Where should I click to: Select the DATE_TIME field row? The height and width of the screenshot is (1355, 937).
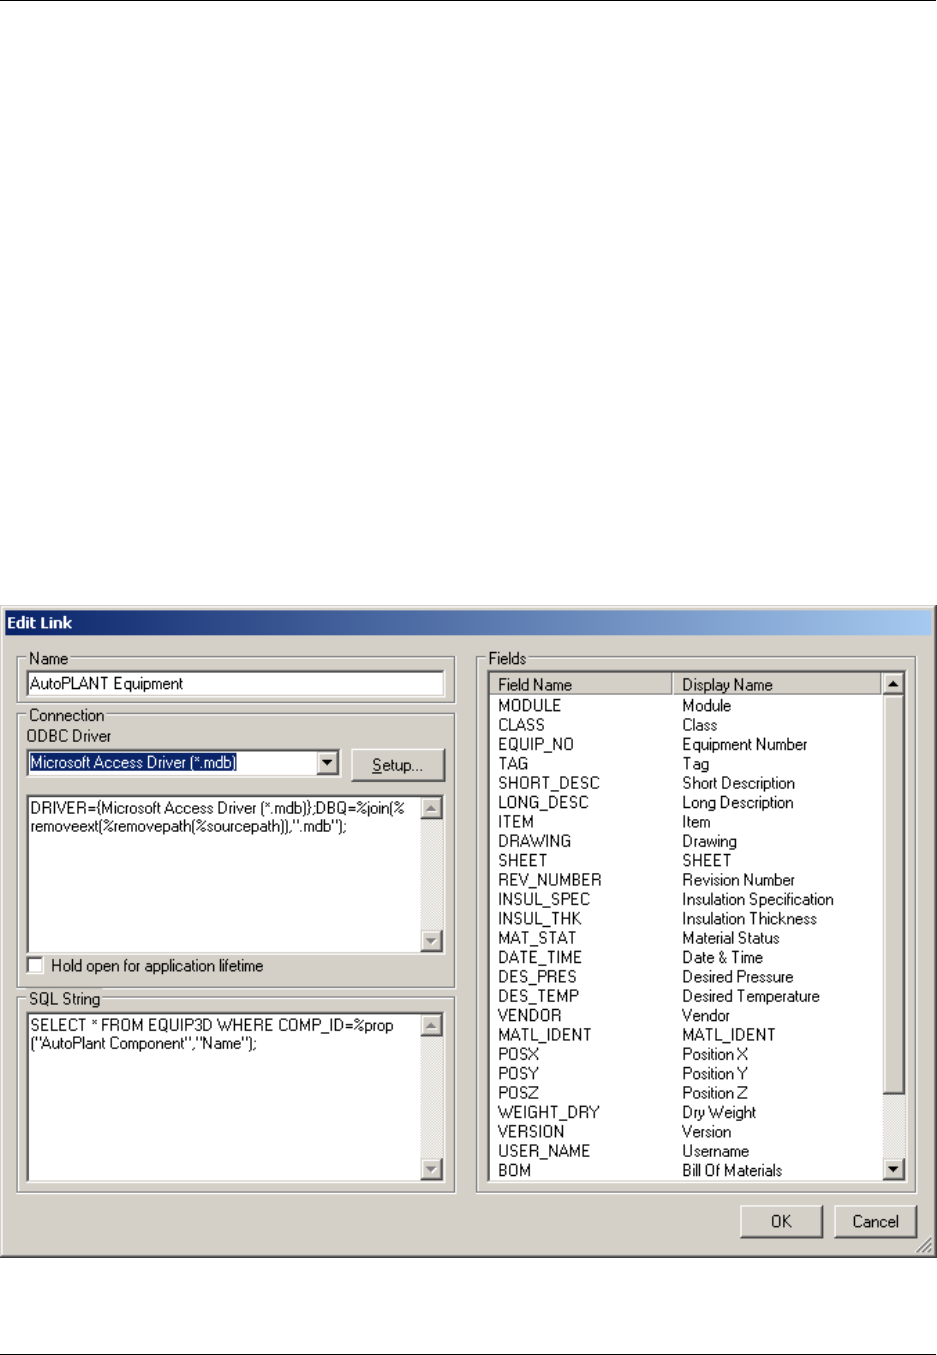pos(686,958)
